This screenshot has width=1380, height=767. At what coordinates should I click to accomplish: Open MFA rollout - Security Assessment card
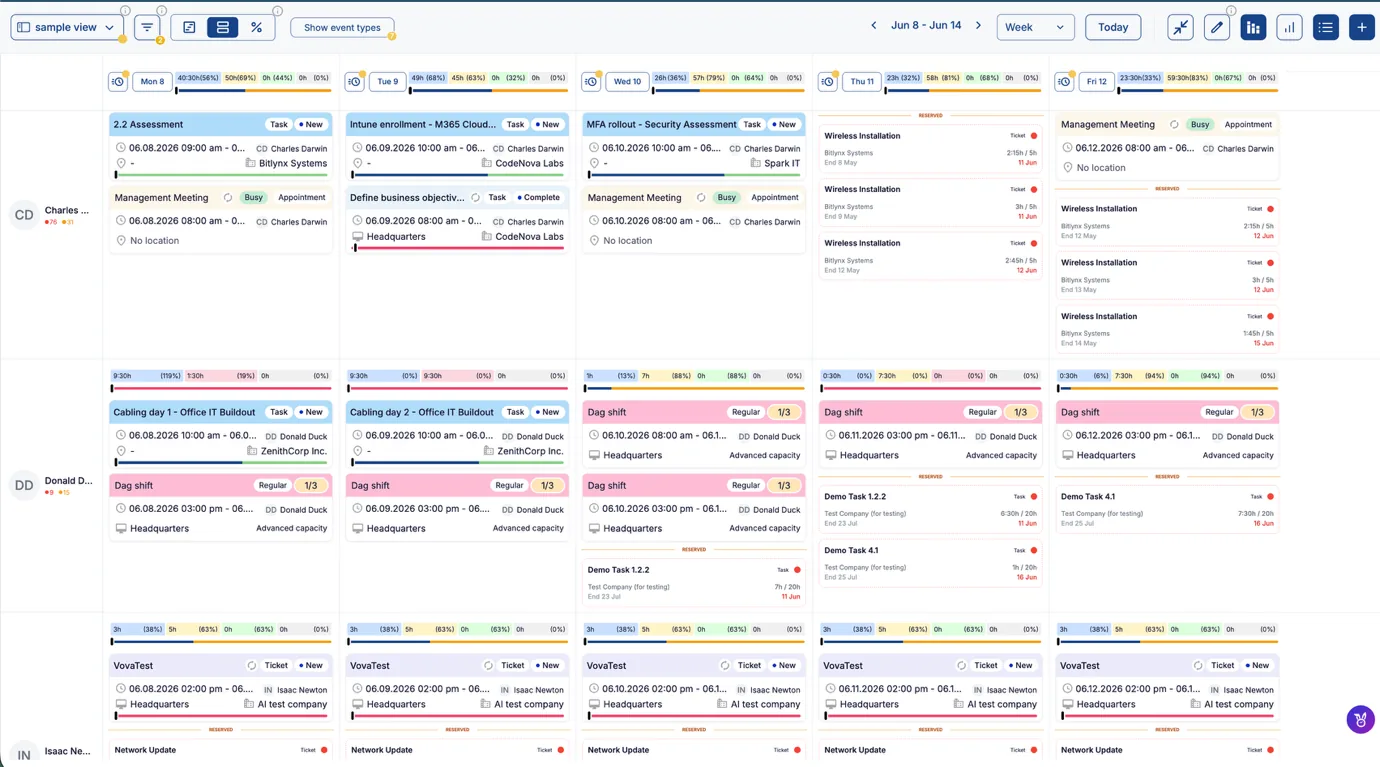pyautogui.click(x=694, y=145)
